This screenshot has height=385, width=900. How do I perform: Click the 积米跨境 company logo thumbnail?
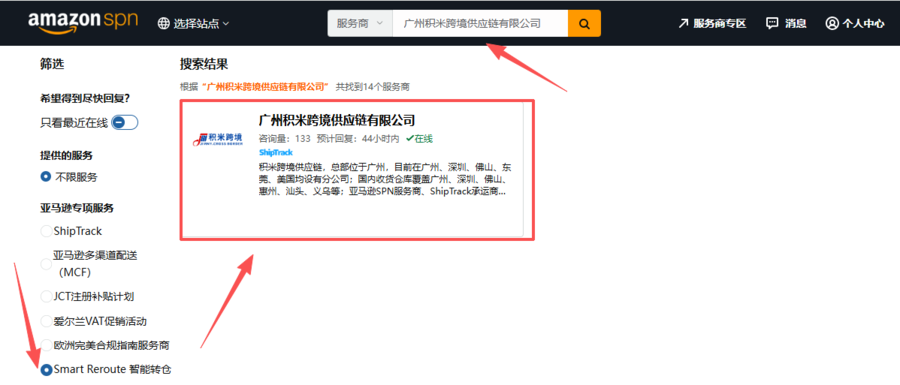(218, 138)
